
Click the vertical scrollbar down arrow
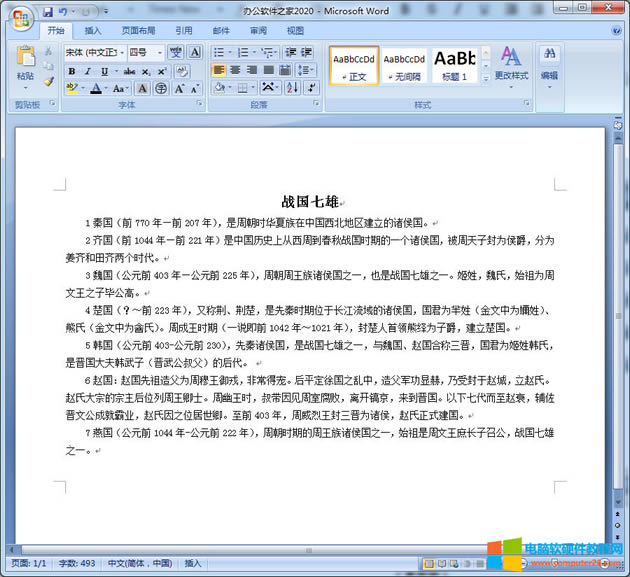[618, 503]
